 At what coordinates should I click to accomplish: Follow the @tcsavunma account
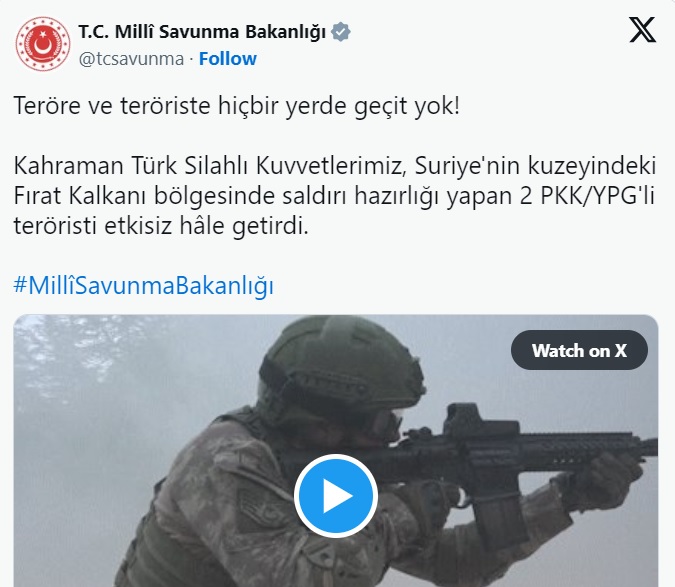coord(227,59)
